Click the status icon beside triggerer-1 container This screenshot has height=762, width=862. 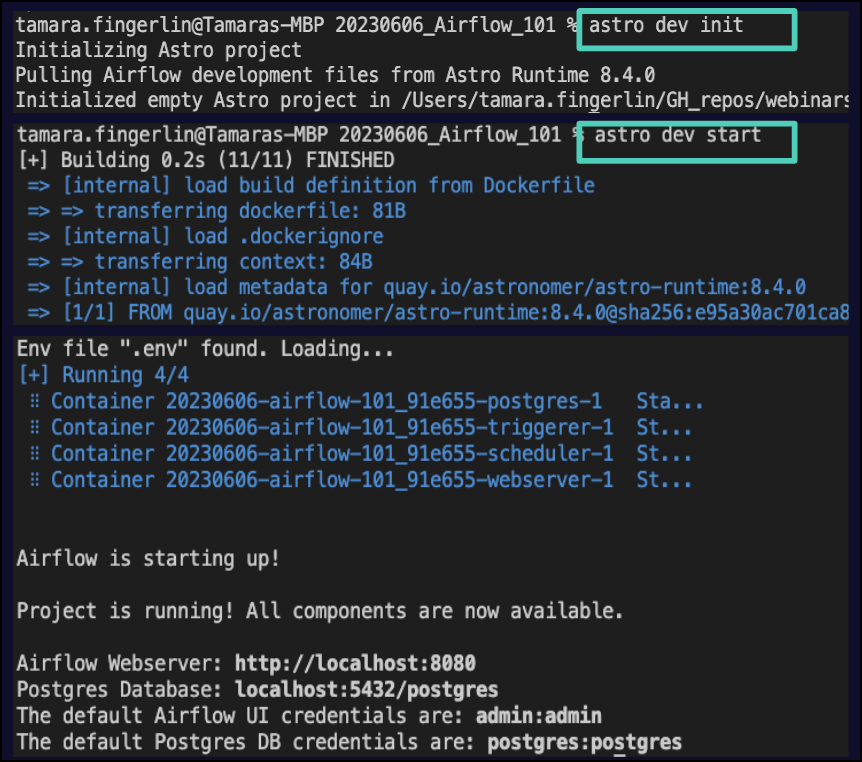point(35,428)
